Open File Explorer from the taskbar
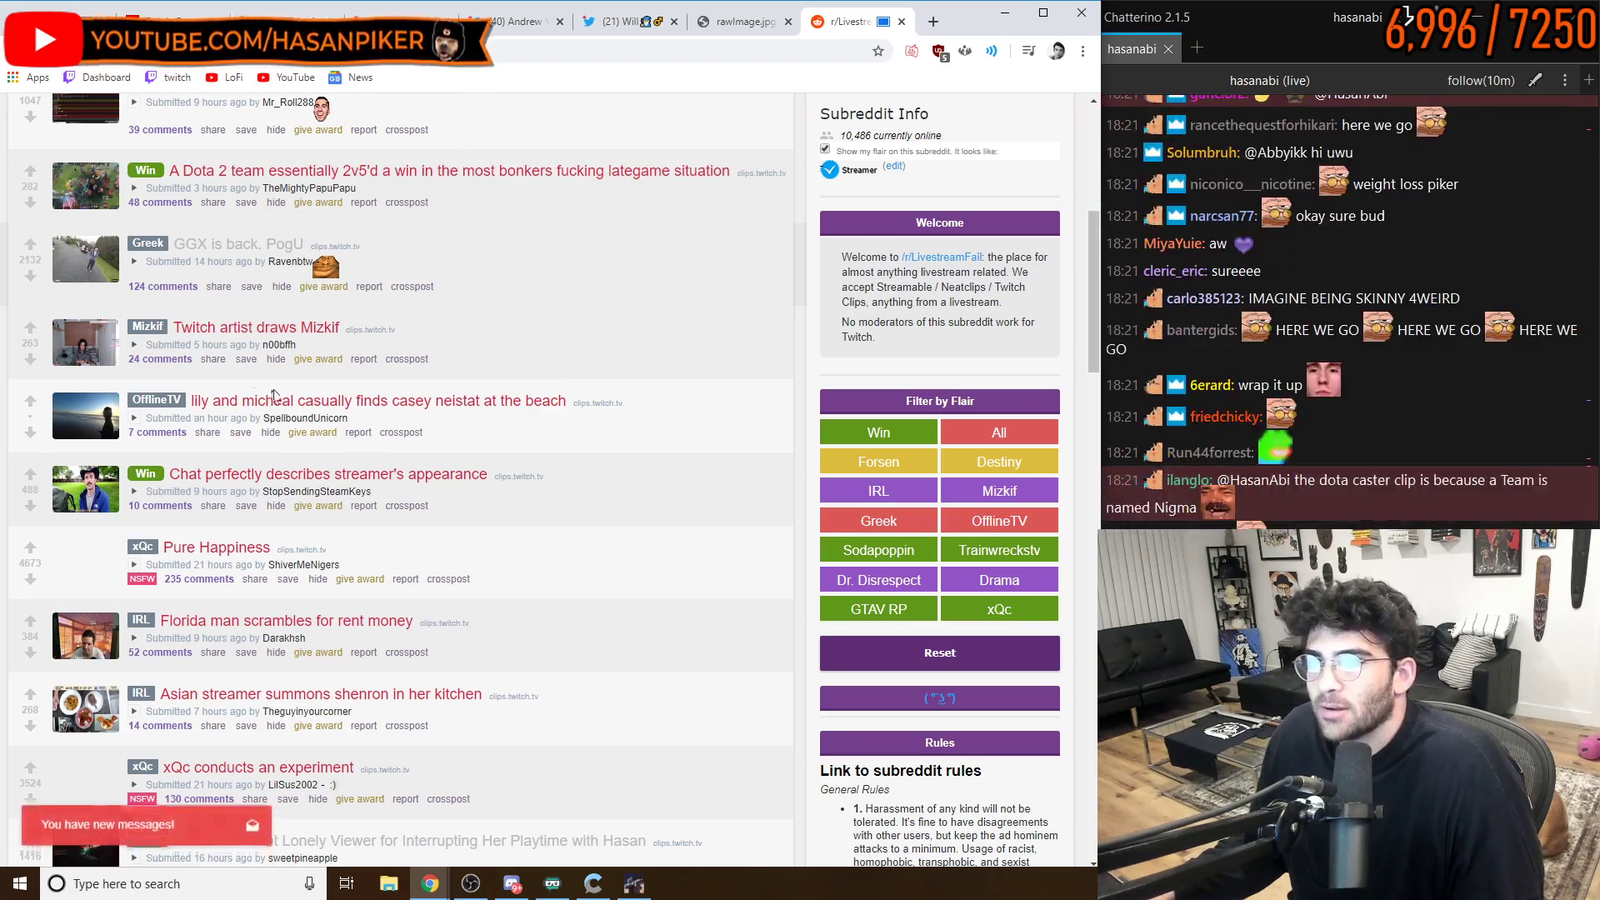The height and width of the screenshot is (900, 1600). tap(389, 883)
